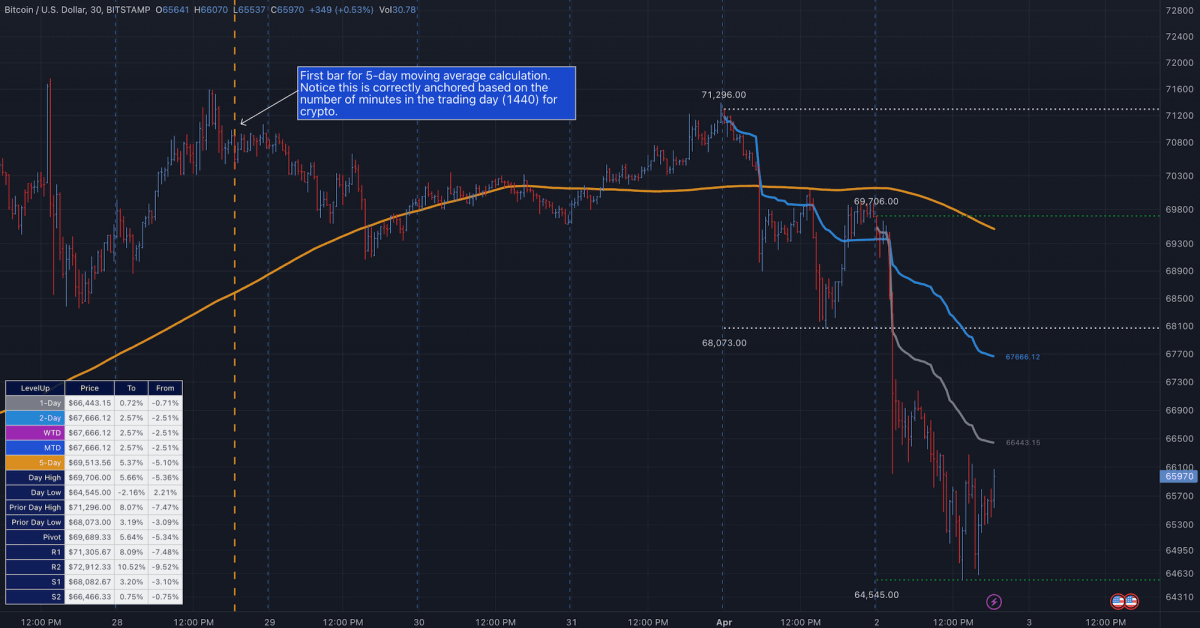Screen dimensions: 1200x628
Task: Click the white arrowhead of the annotation arrow
Action: [243, 124]
